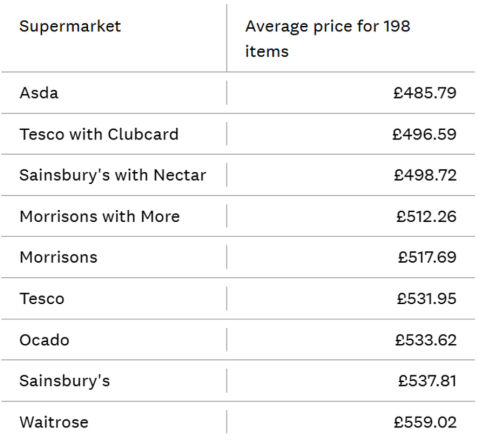Viewport: 479px width, 448px height.
Task: Click the £531.95 price value
Action: [x=426, y=299]
